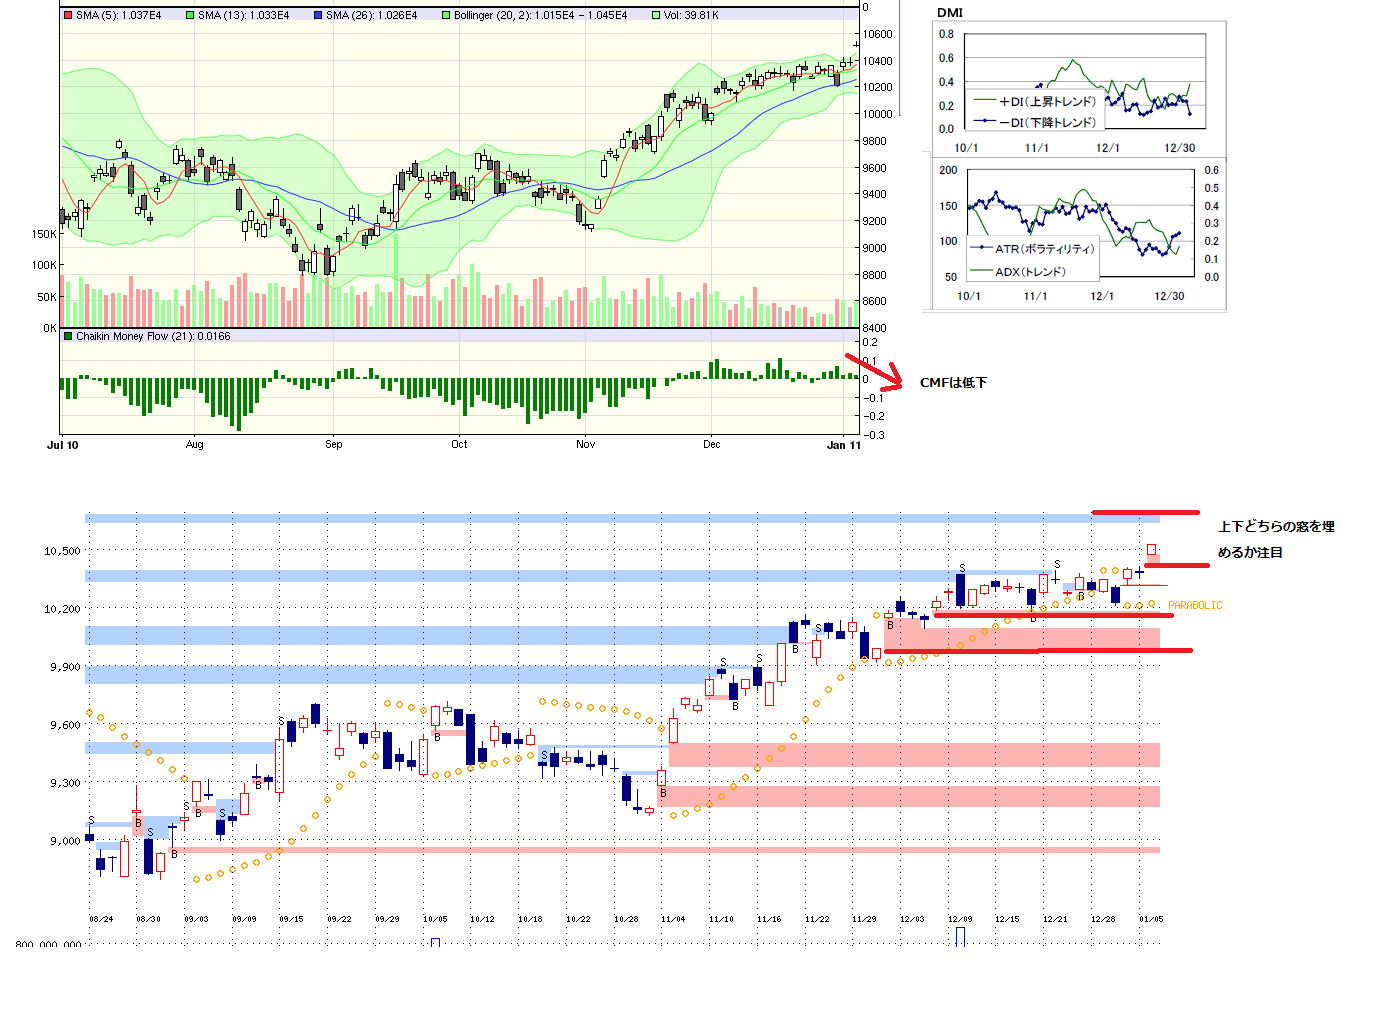This screenshot has width=1392, height=1028.
Task: Click the 'Jan 11' date label on x-axis
Action: point(843,445)
